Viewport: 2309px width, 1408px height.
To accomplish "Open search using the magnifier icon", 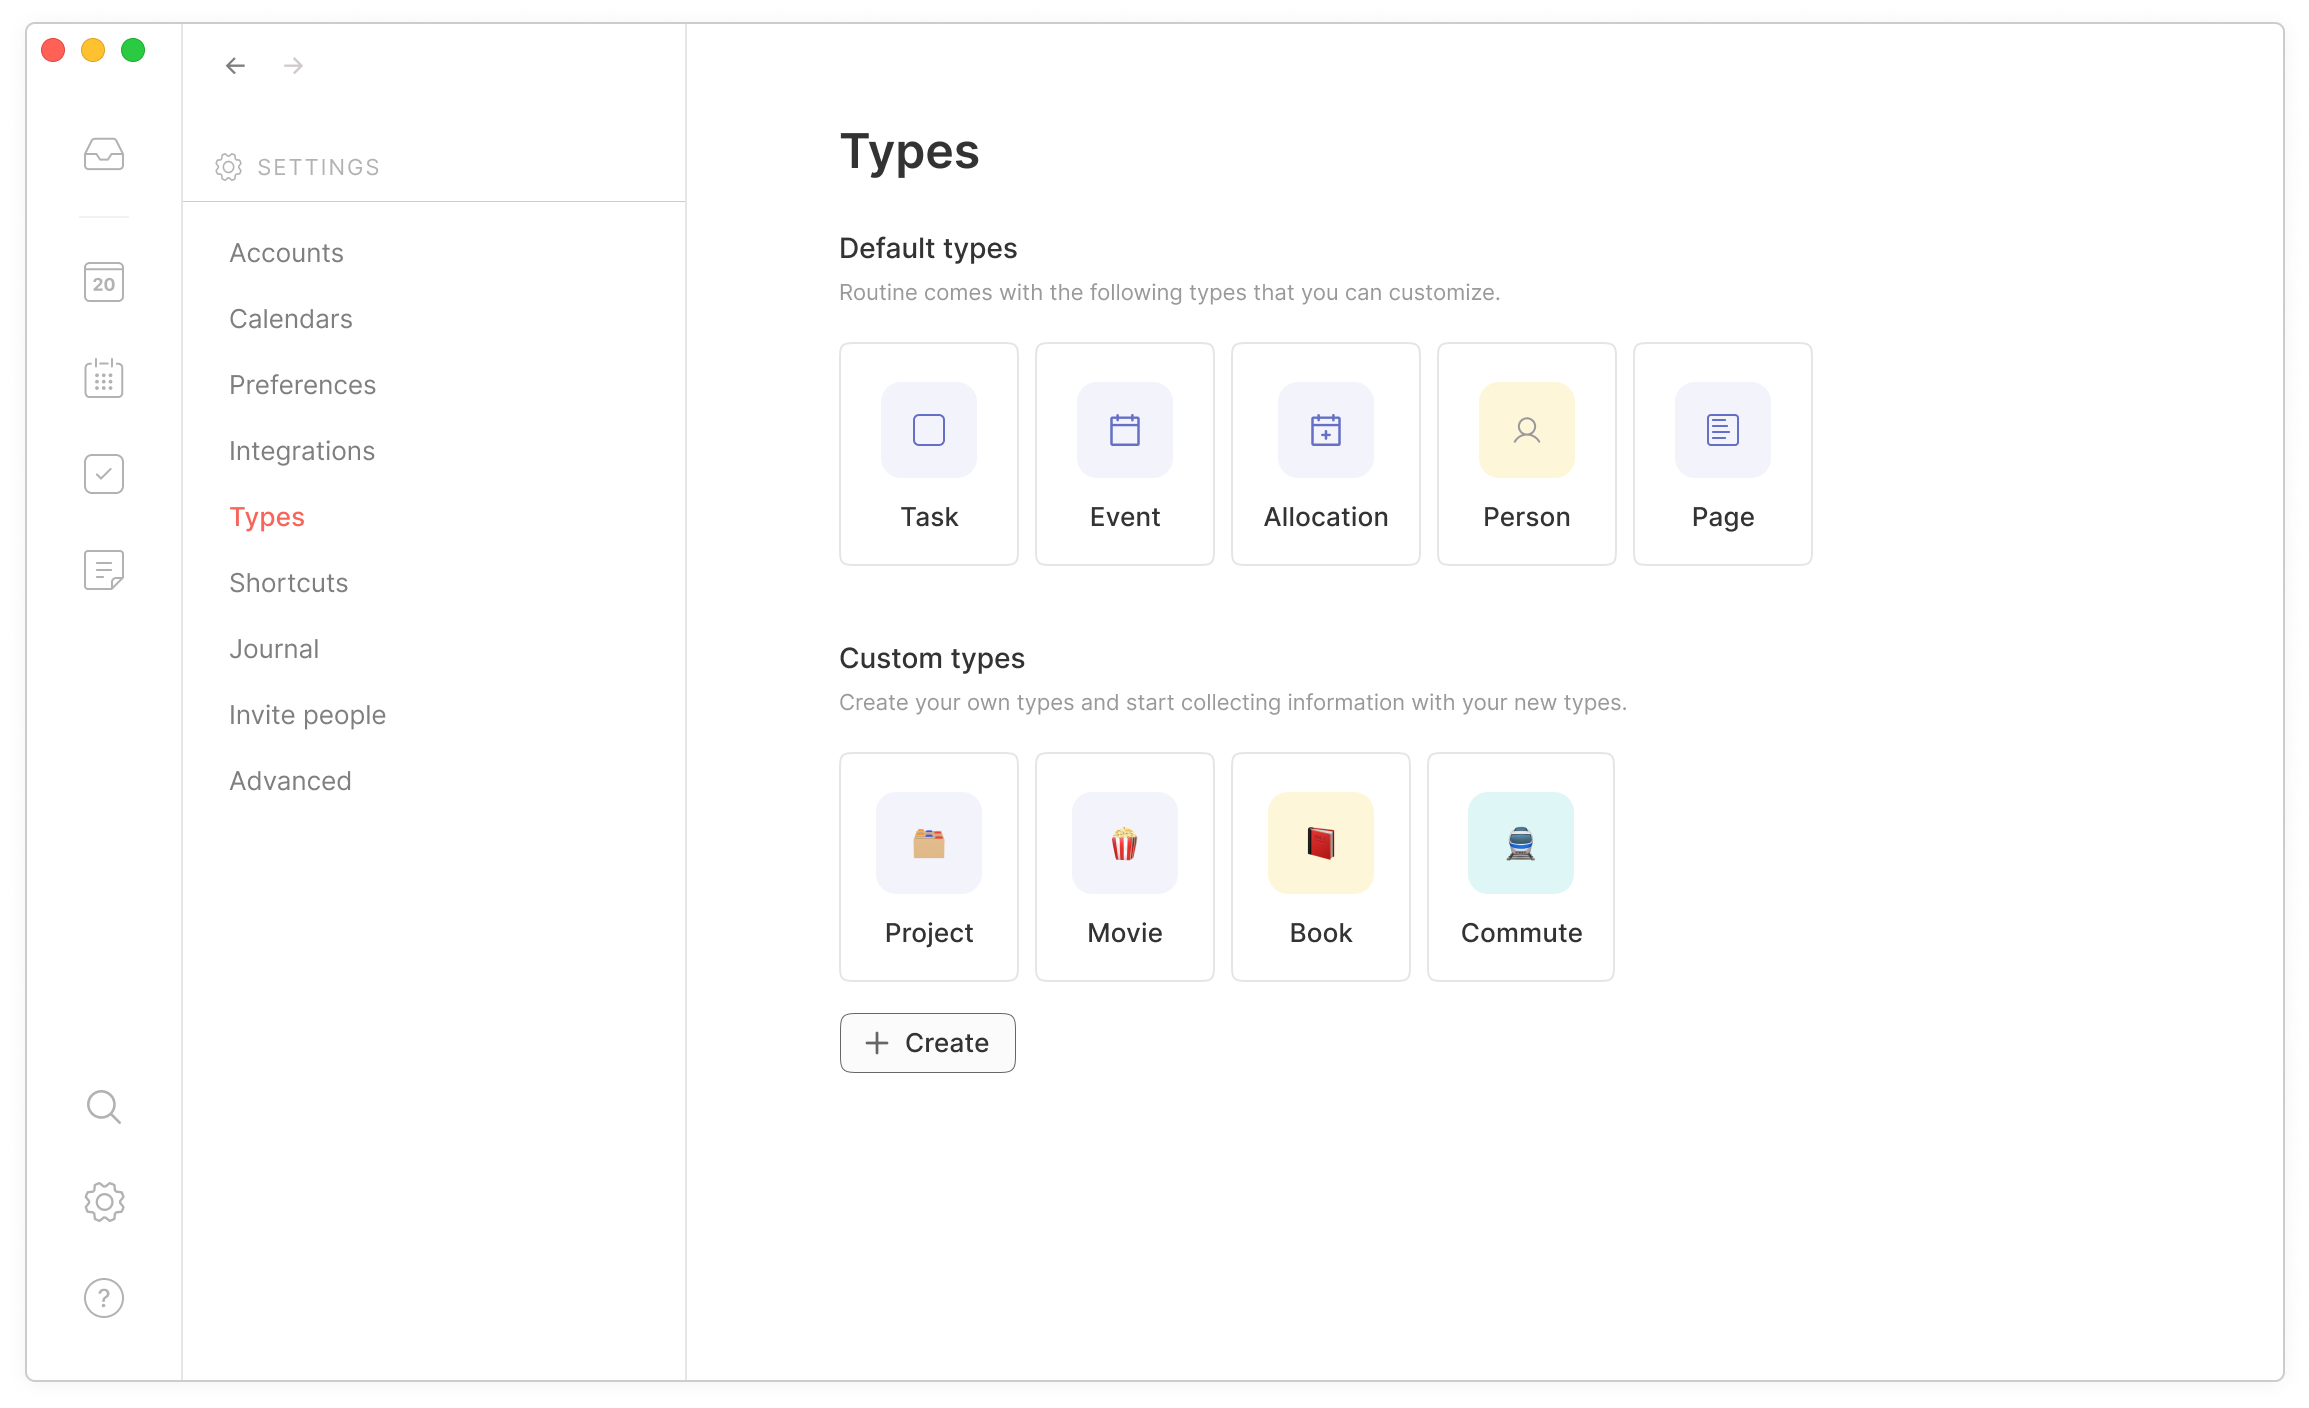I will pyautogui.click(x=103, y=1107).
